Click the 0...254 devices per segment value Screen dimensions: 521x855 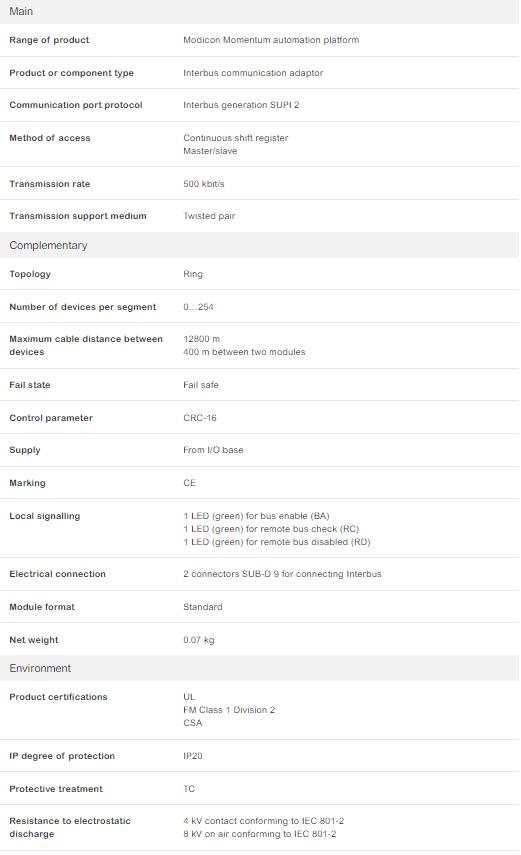pos(199,307)
